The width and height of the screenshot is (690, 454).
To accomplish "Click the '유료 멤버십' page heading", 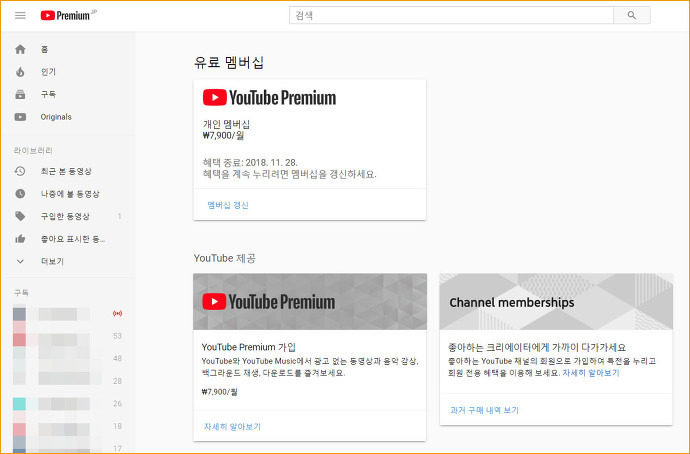I will pyautogui.click(x=229, y=62).
